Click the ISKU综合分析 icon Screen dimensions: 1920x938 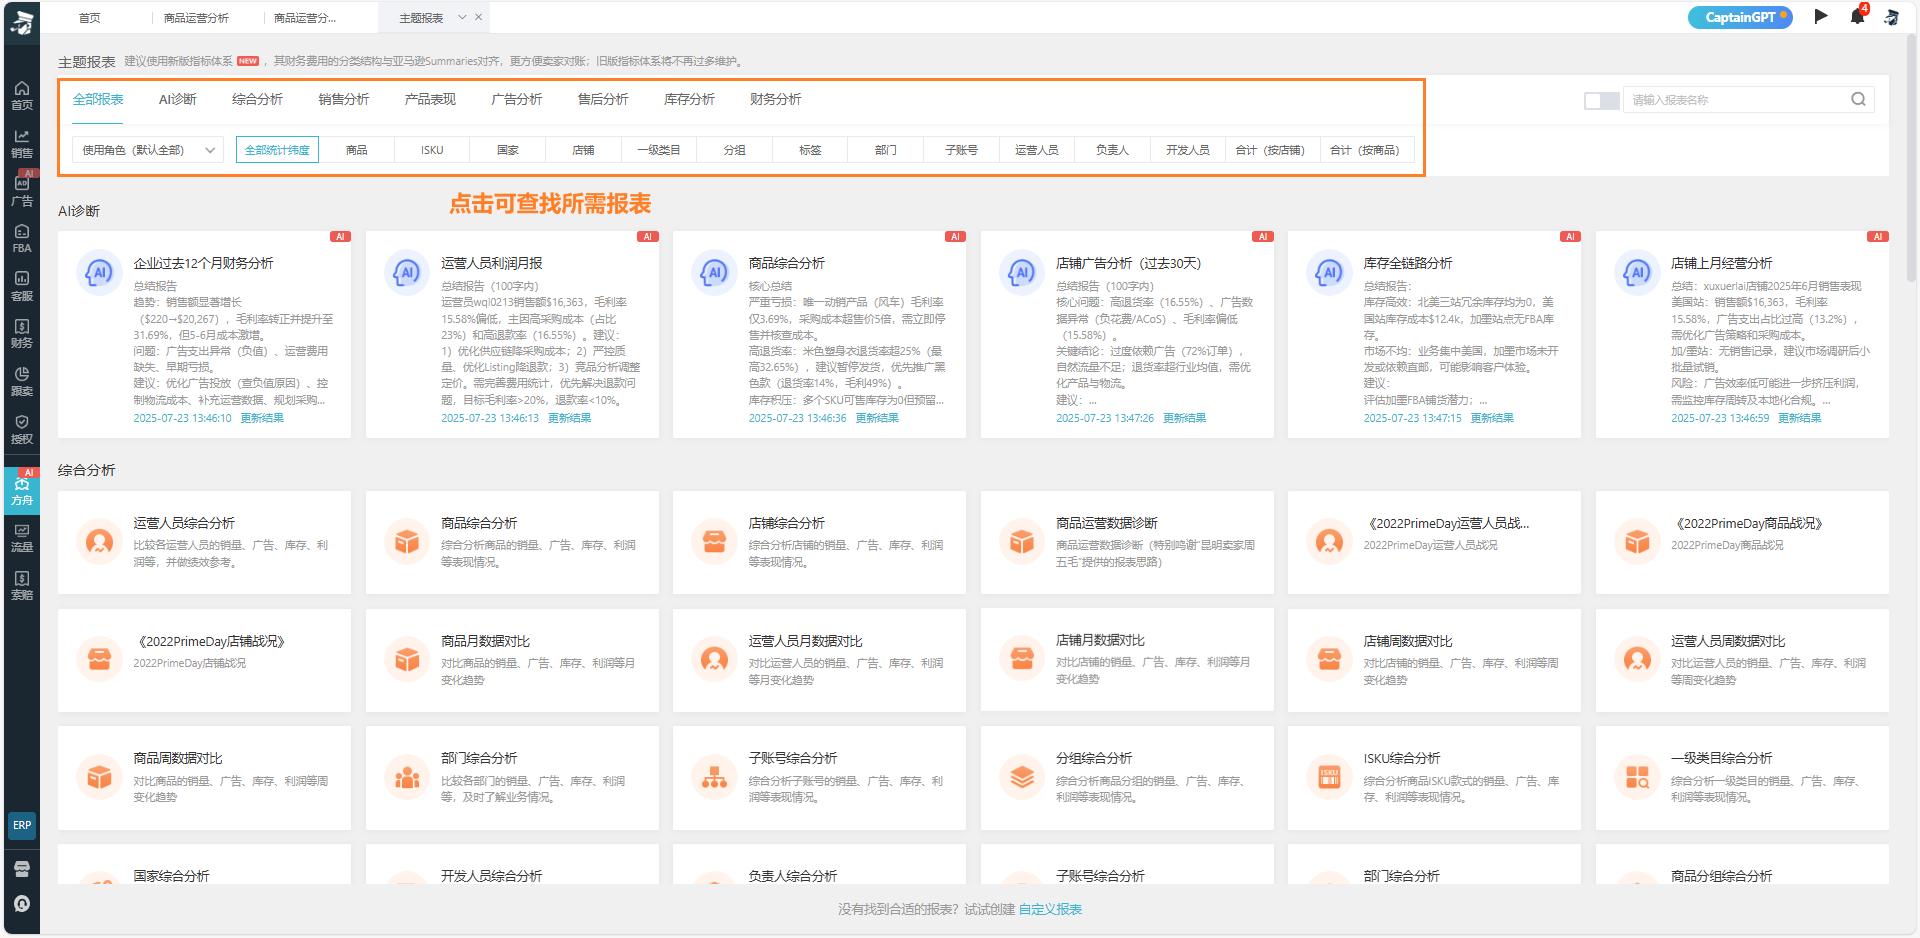[x=1329, y=777]
